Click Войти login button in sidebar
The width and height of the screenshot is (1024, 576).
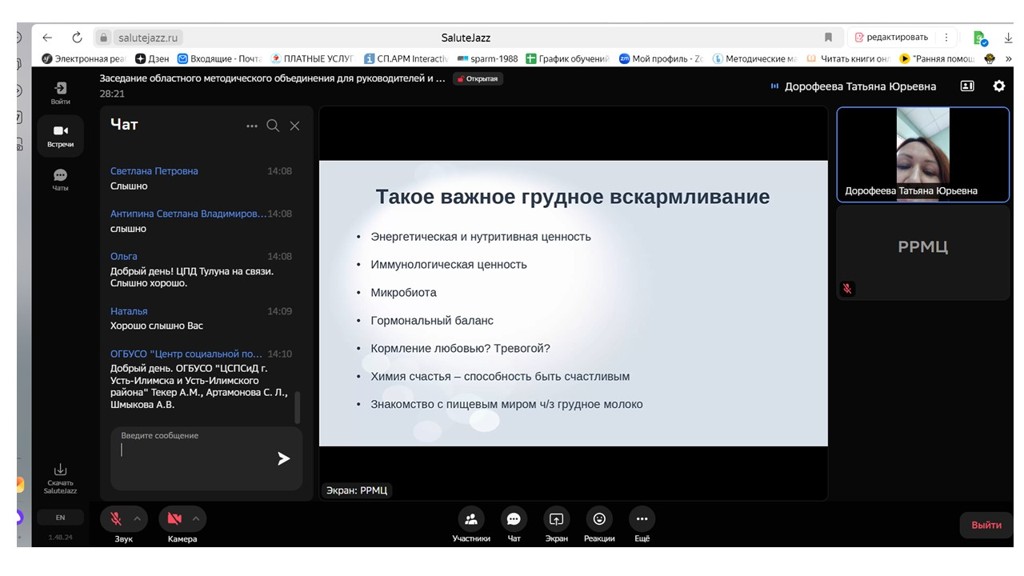(60, 92)
